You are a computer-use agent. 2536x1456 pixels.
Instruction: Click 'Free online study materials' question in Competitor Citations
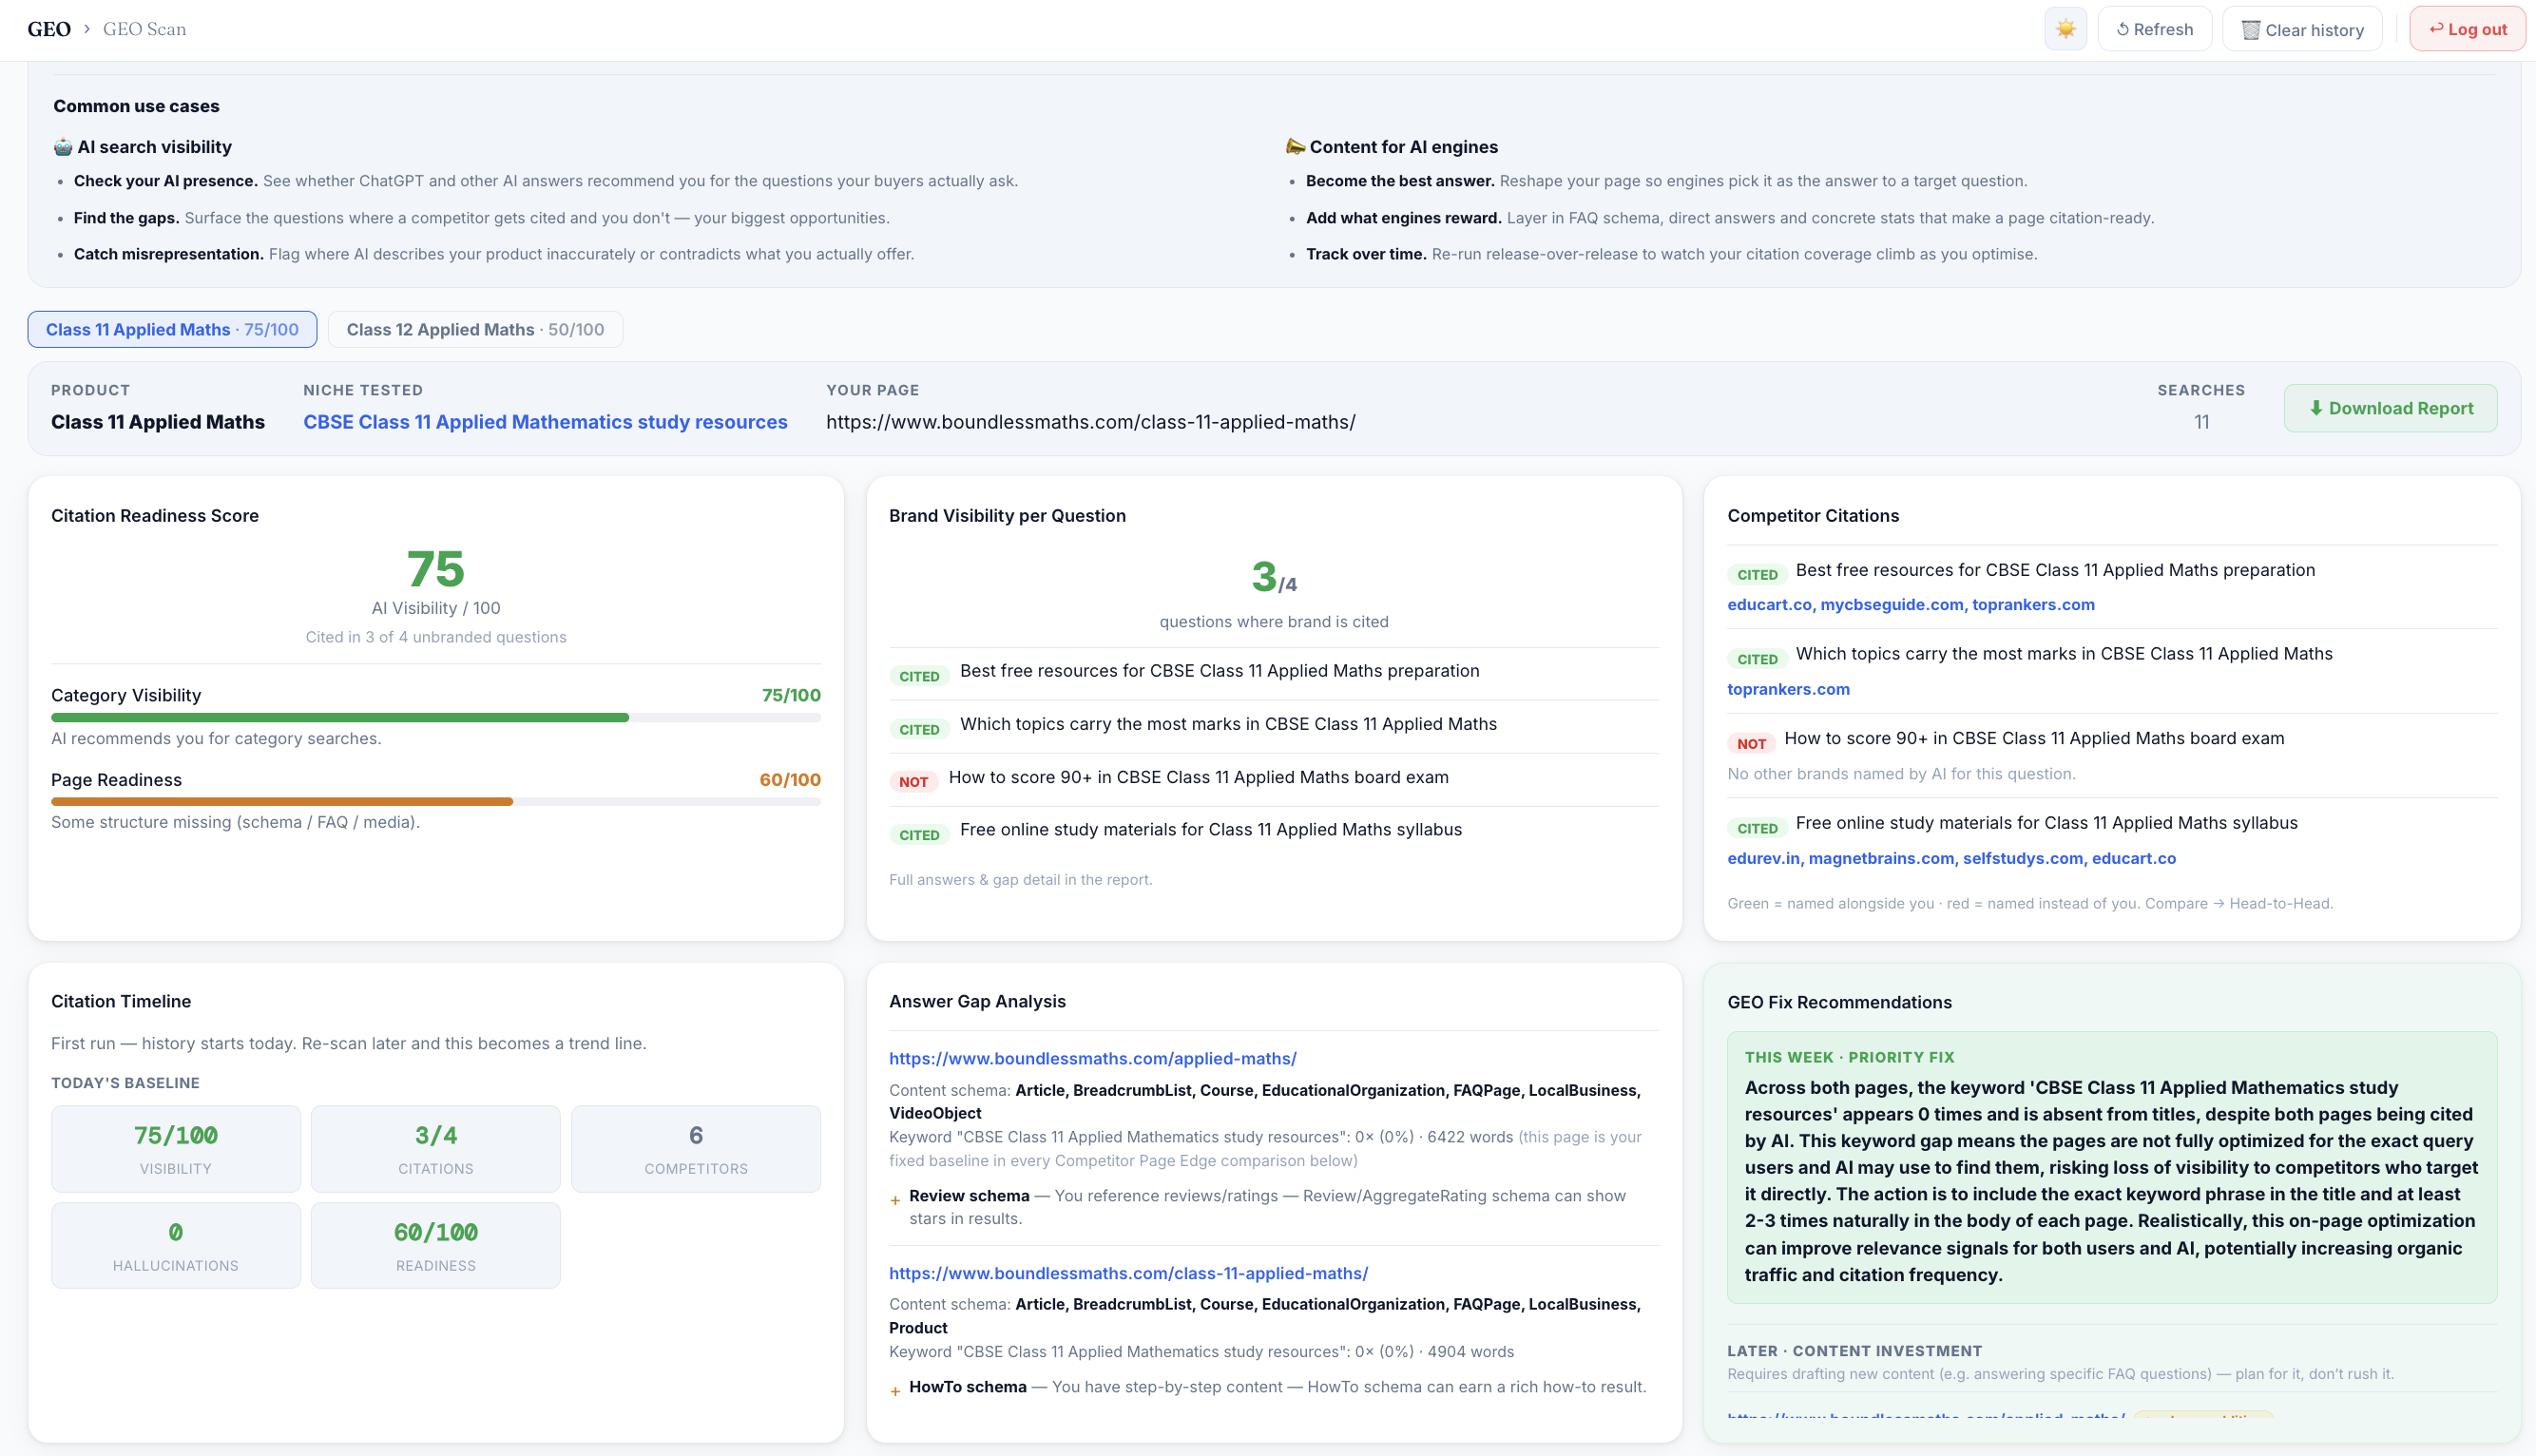2046,823
